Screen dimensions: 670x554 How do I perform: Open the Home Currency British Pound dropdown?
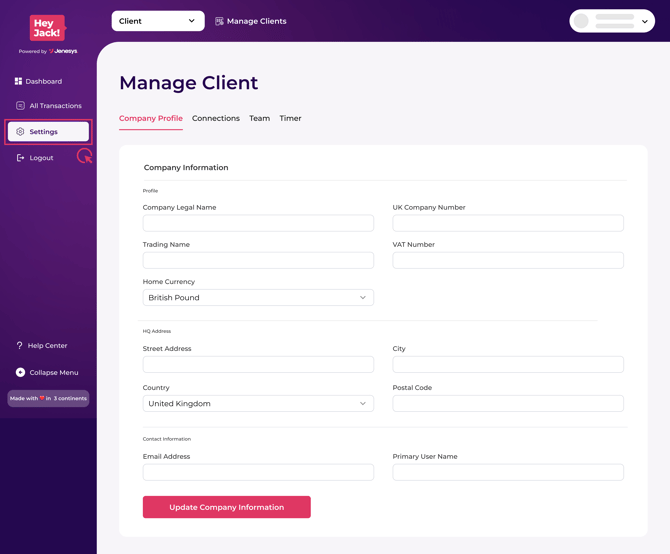coord(258,297)
